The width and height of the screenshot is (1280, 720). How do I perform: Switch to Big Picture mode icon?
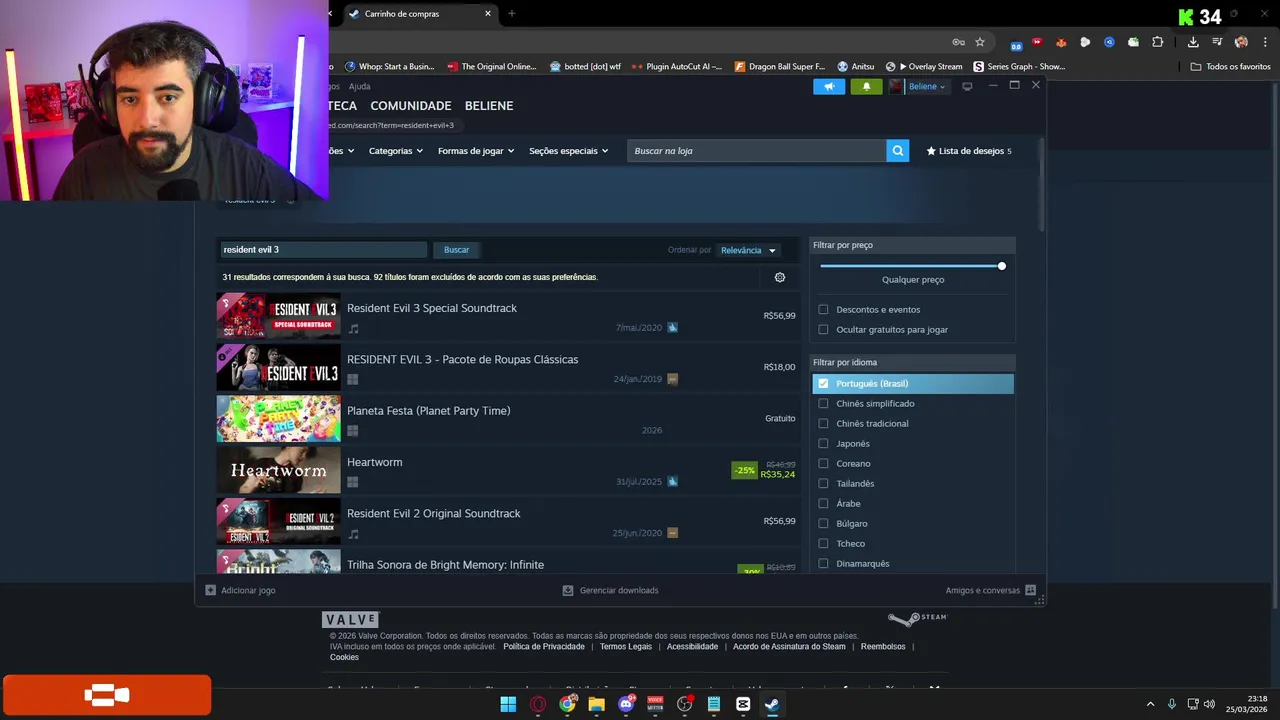click(967, 87)
